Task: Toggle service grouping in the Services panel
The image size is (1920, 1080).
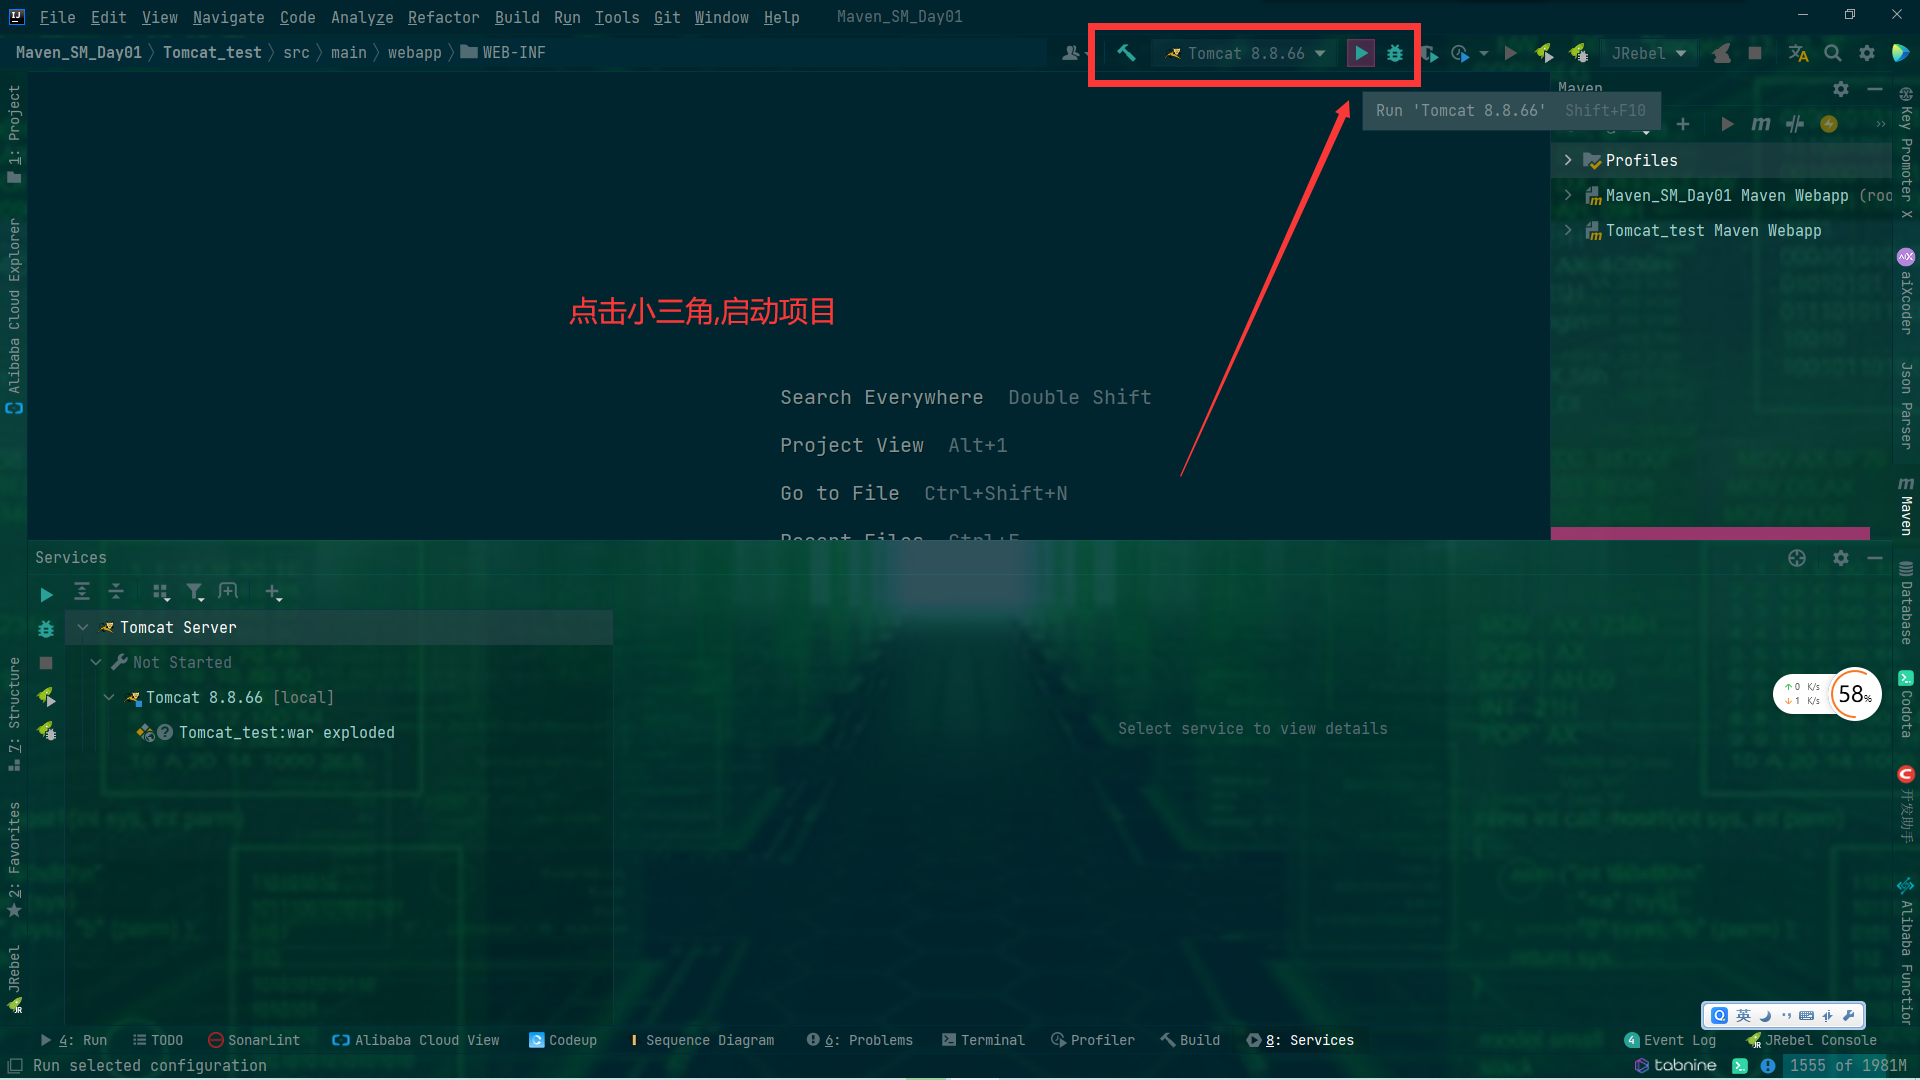Action: [x=161, y=592]
